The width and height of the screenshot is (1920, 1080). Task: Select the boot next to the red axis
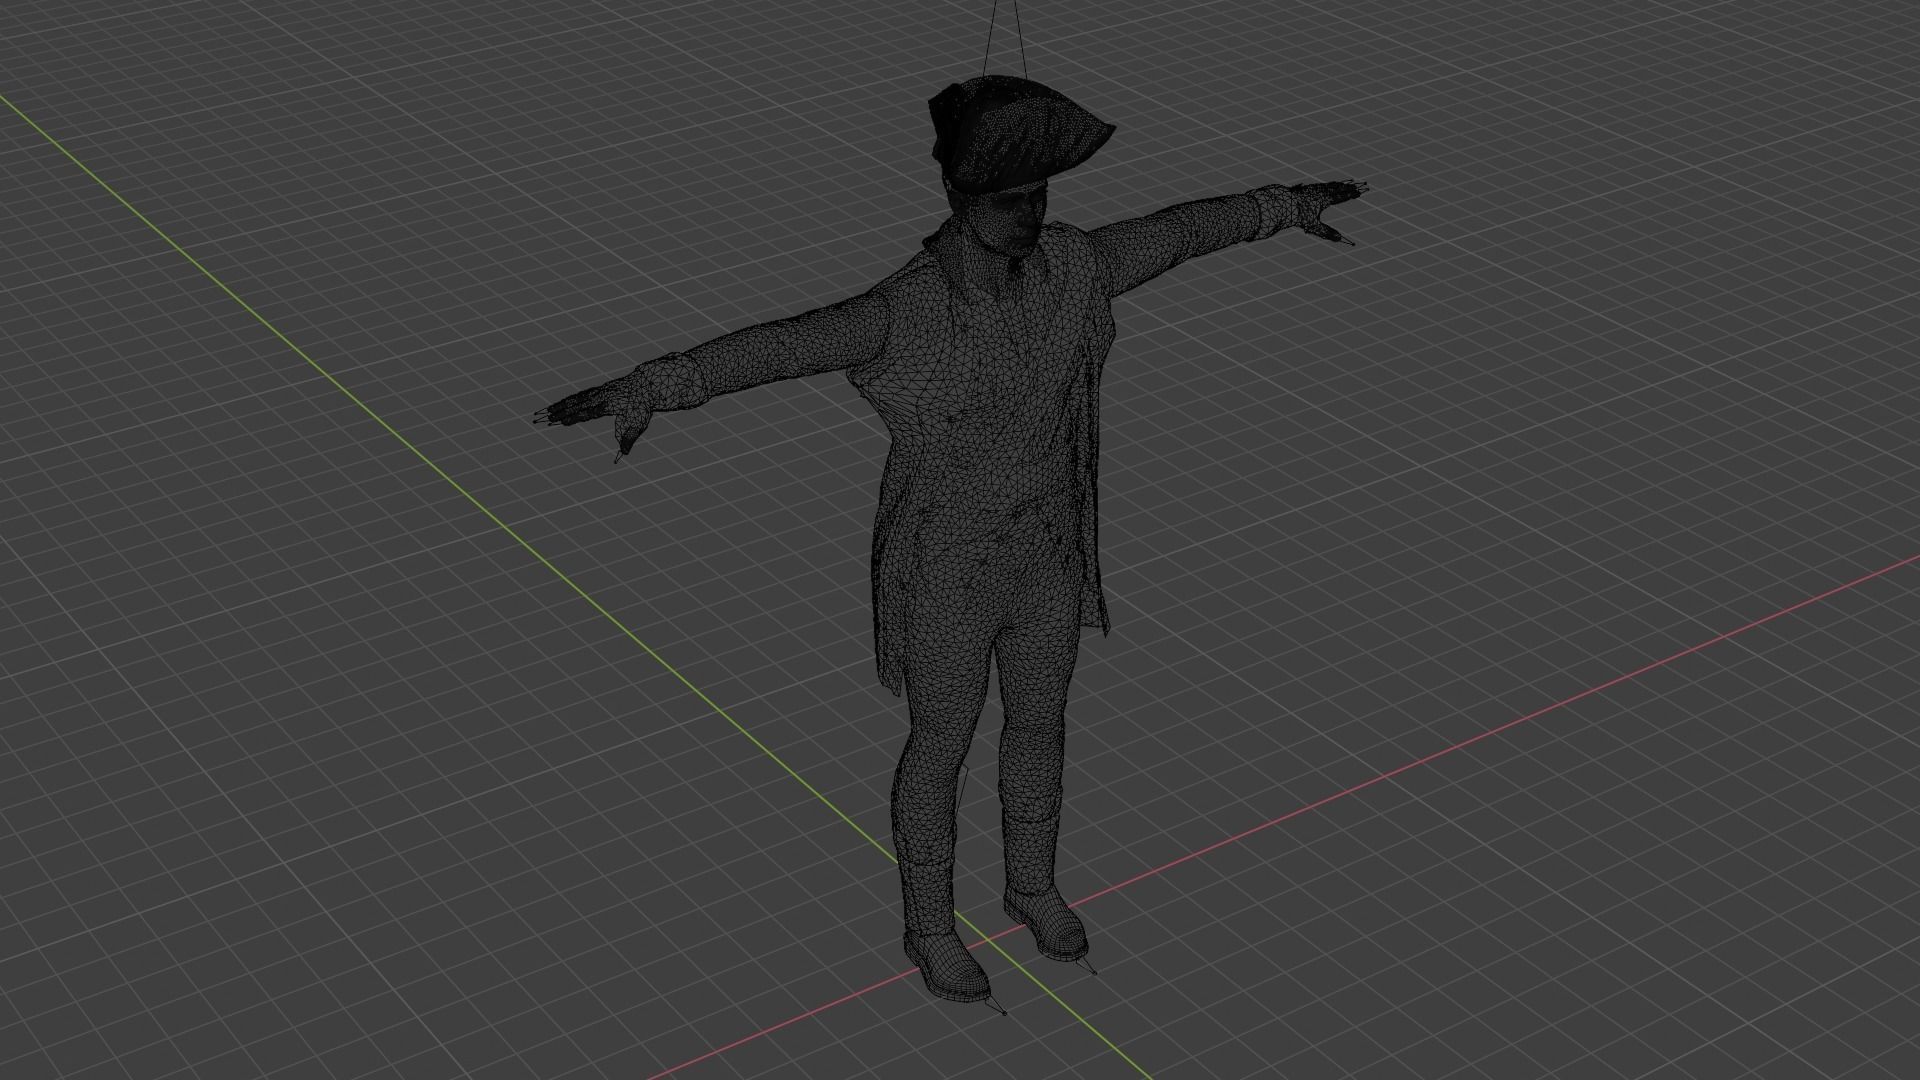click(x=1046, y=922)
